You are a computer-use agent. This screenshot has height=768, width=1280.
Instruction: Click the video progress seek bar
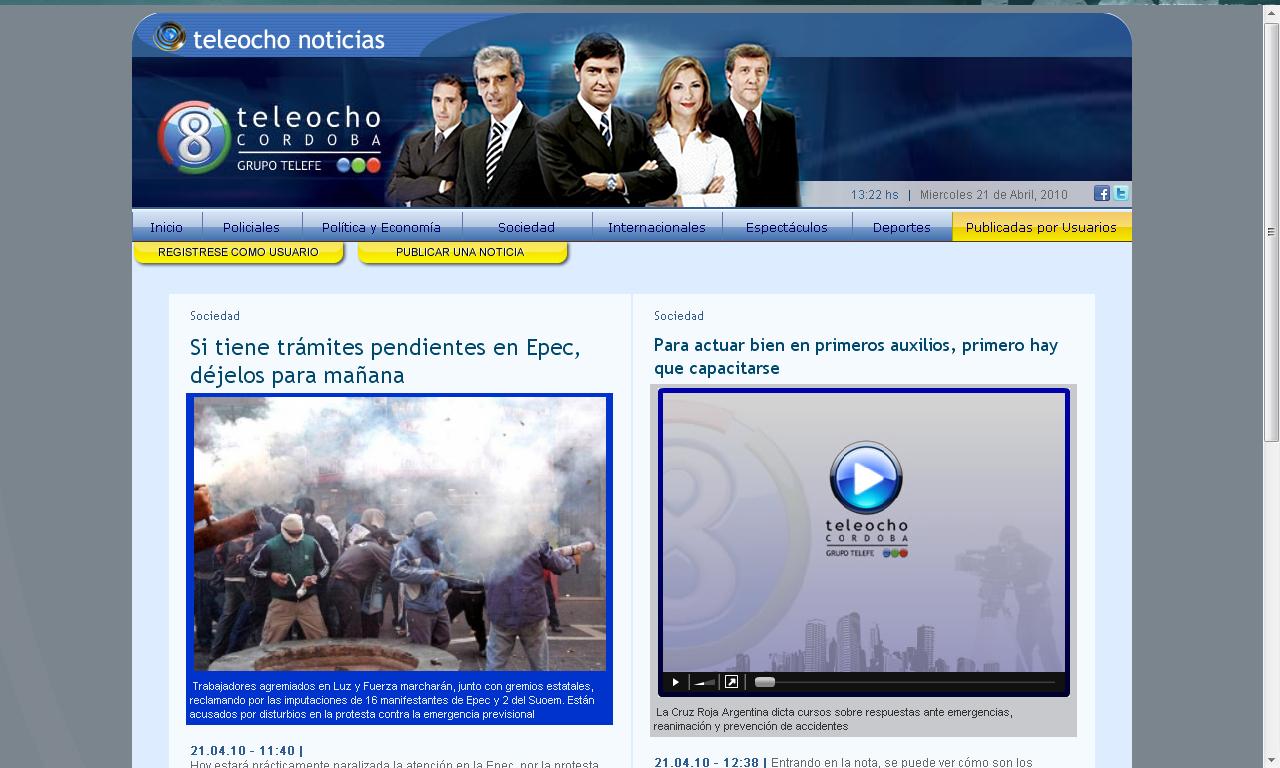(905, 682)
